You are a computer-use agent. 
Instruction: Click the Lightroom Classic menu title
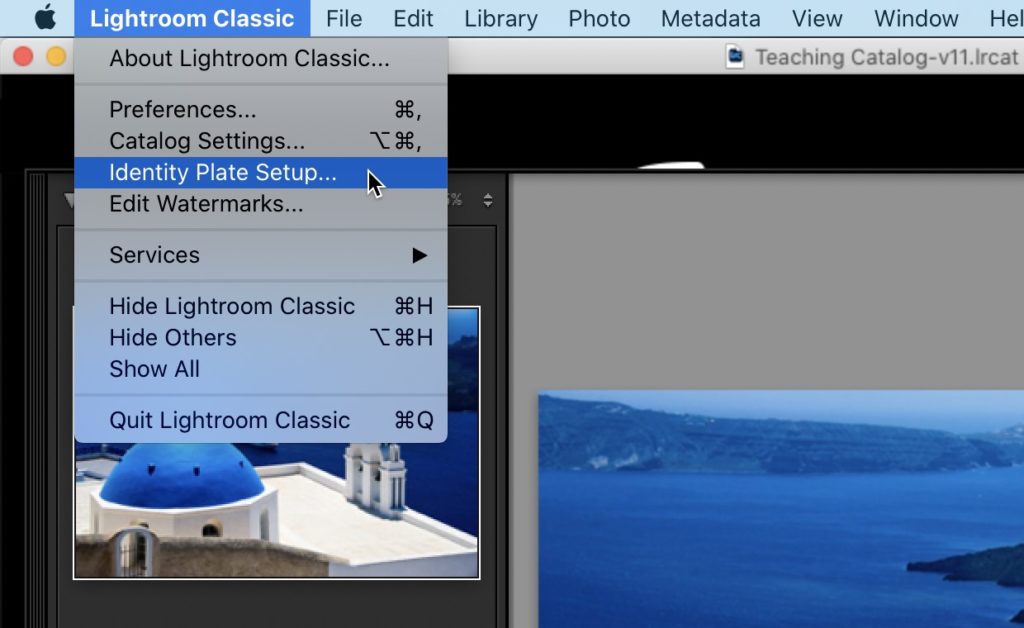(x=192, y=18)
